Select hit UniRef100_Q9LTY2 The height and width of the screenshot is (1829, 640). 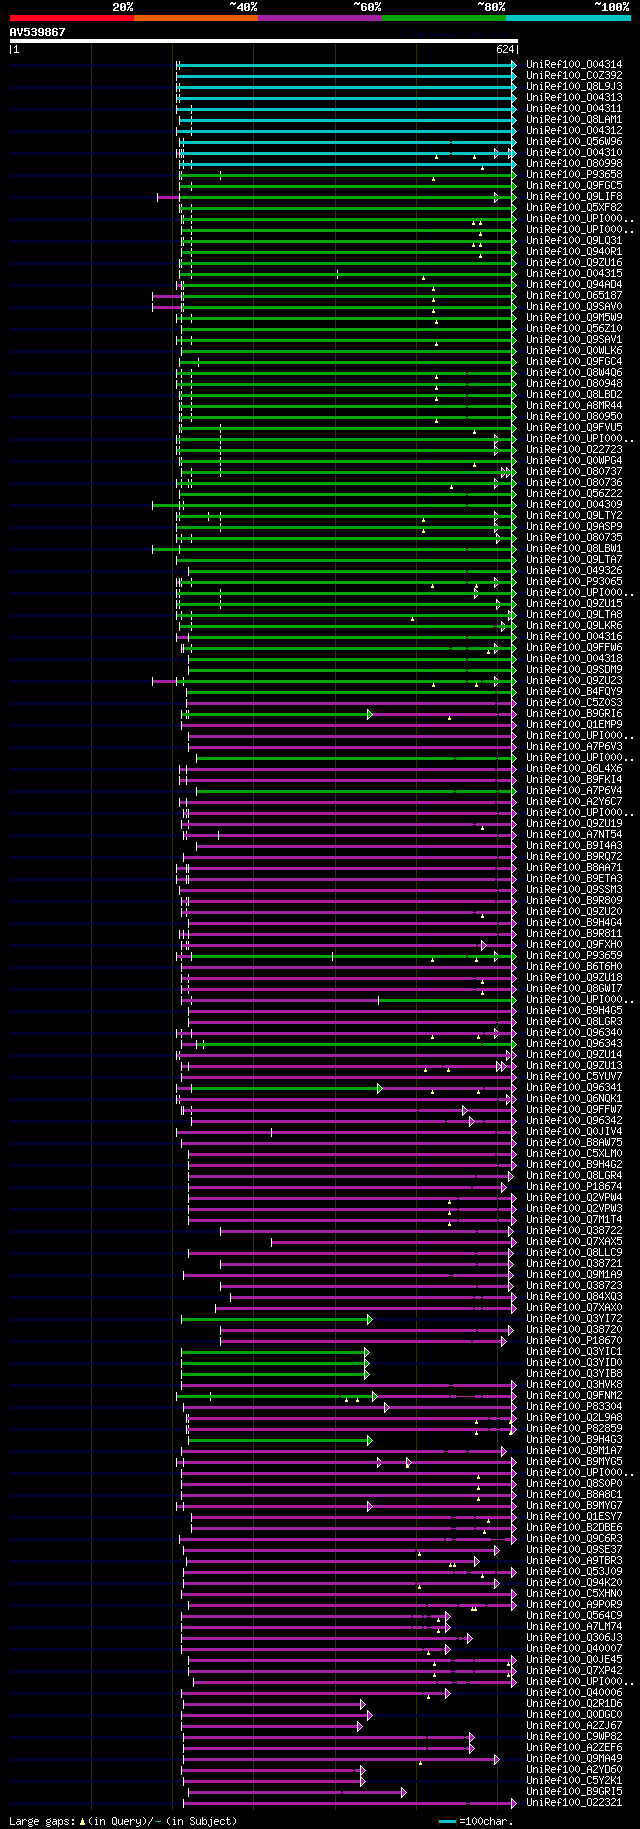click(x=574, y=515)
